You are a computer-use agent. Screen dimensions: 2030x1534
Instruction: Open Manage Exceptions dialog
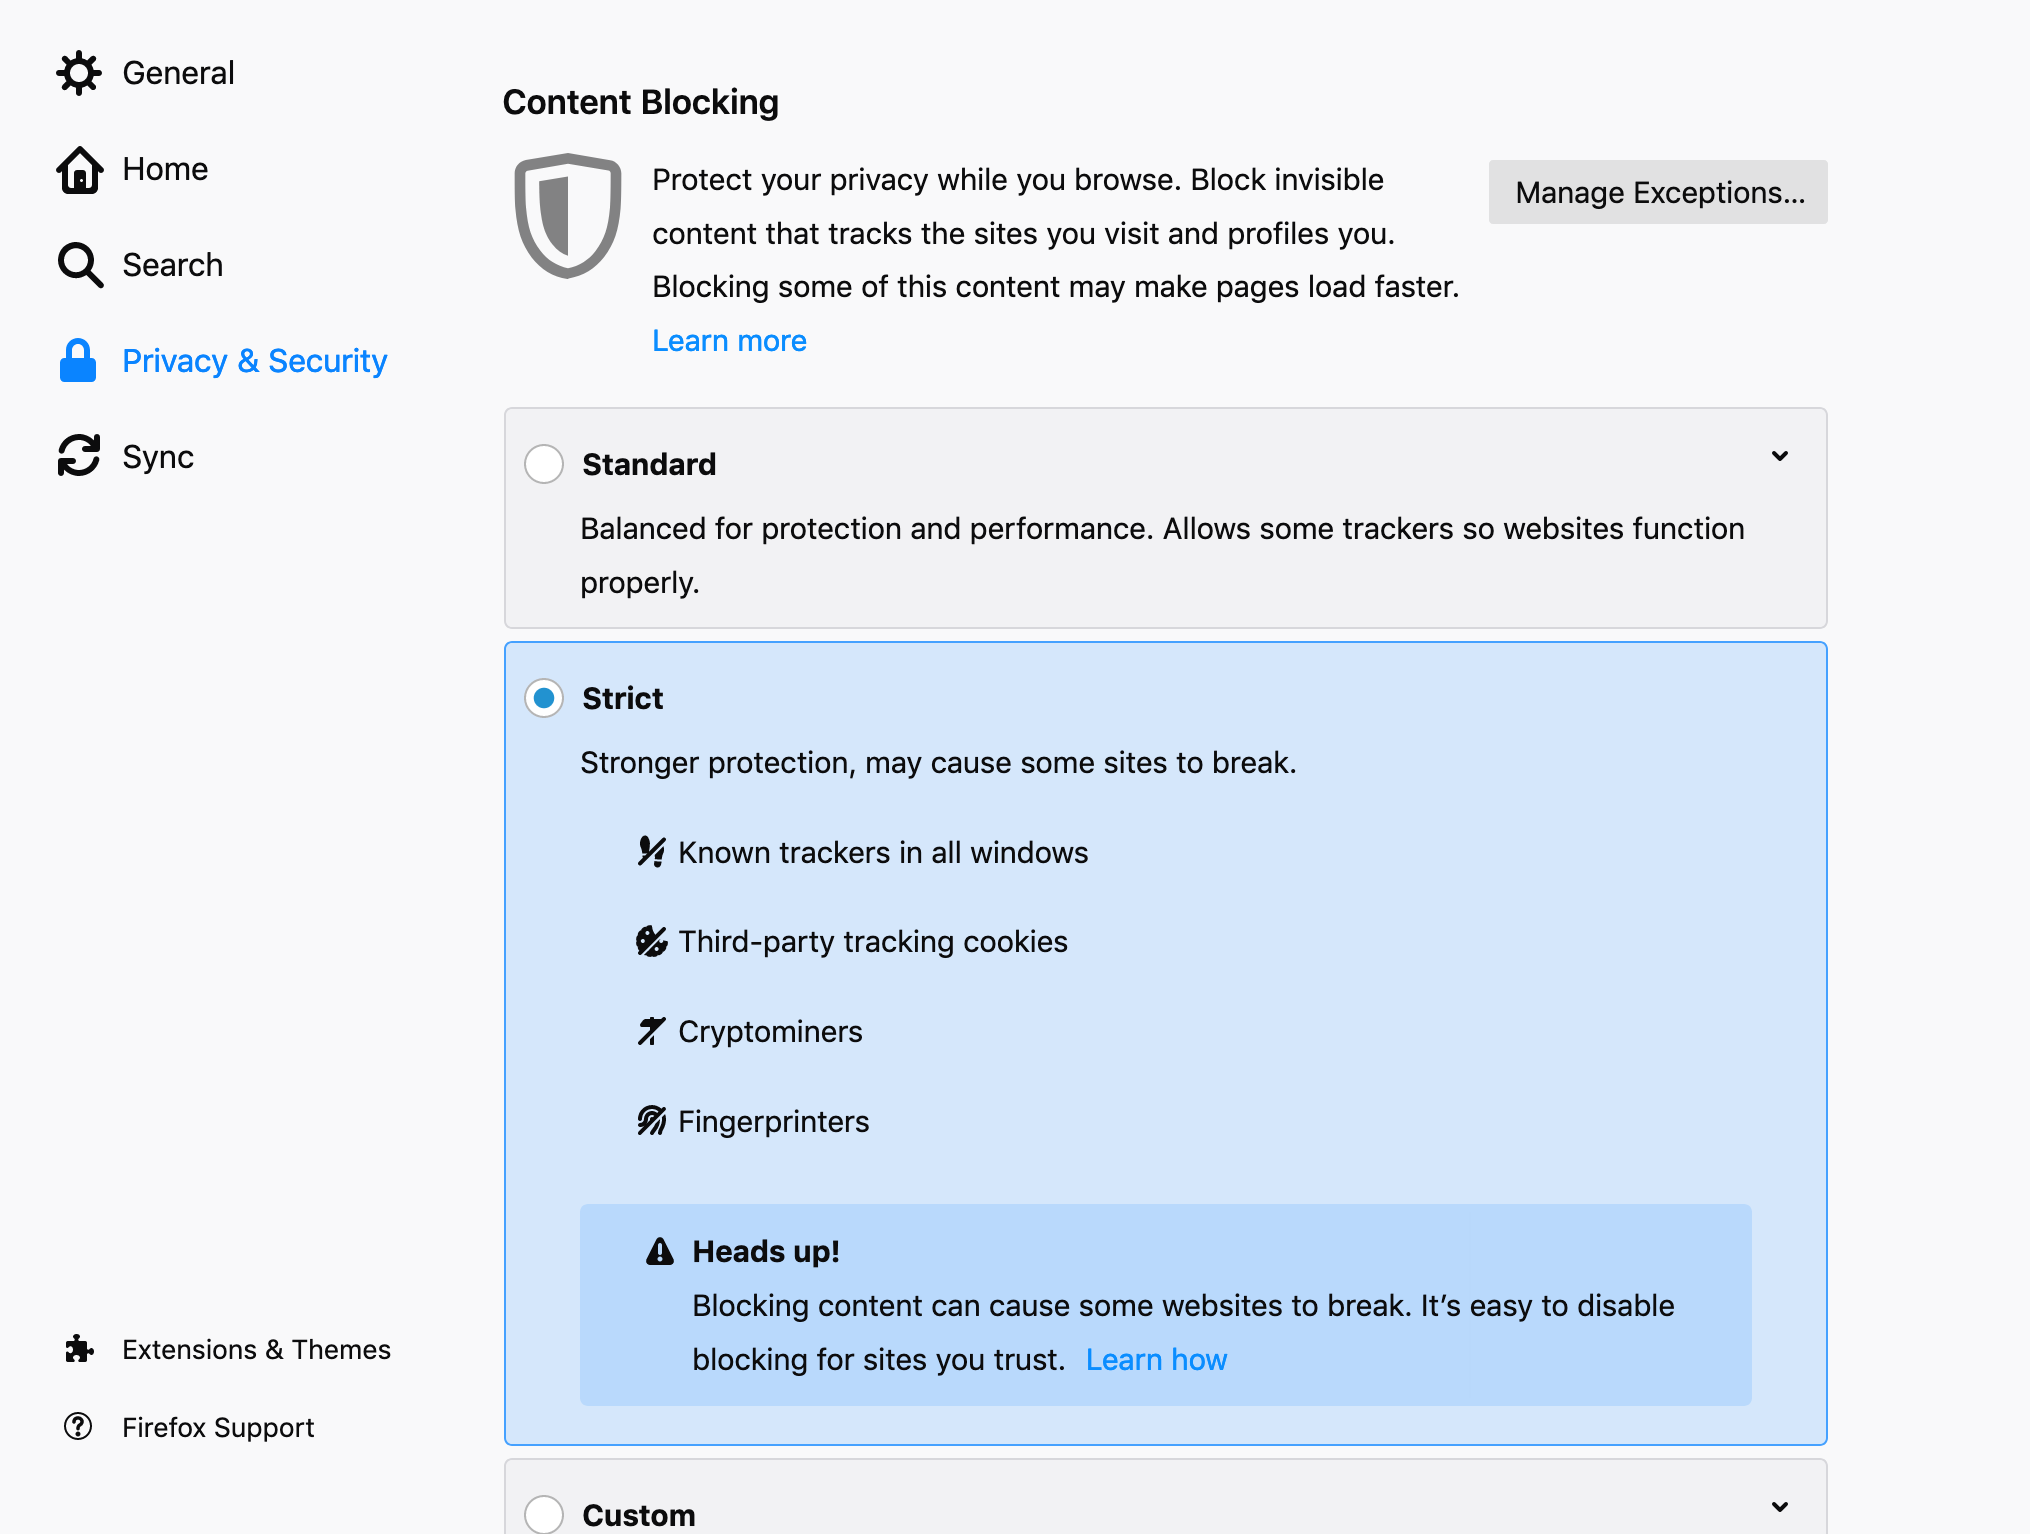click(1657, 192)
